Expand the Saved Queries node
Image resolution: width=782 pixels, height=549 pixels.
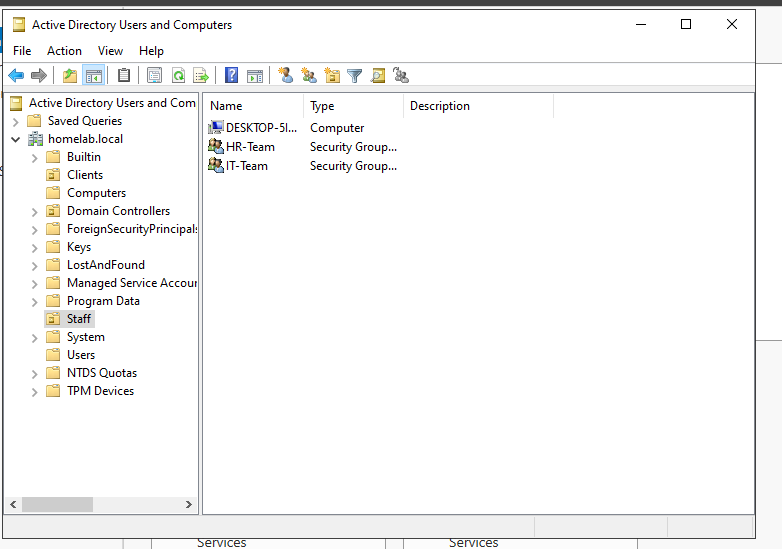click(16, 121)
